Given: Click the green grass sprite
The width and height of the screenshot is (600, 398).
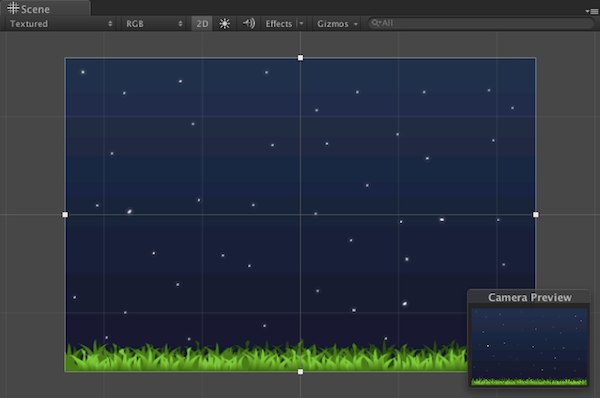Looking at the screenshot, I should pos(266,356).
